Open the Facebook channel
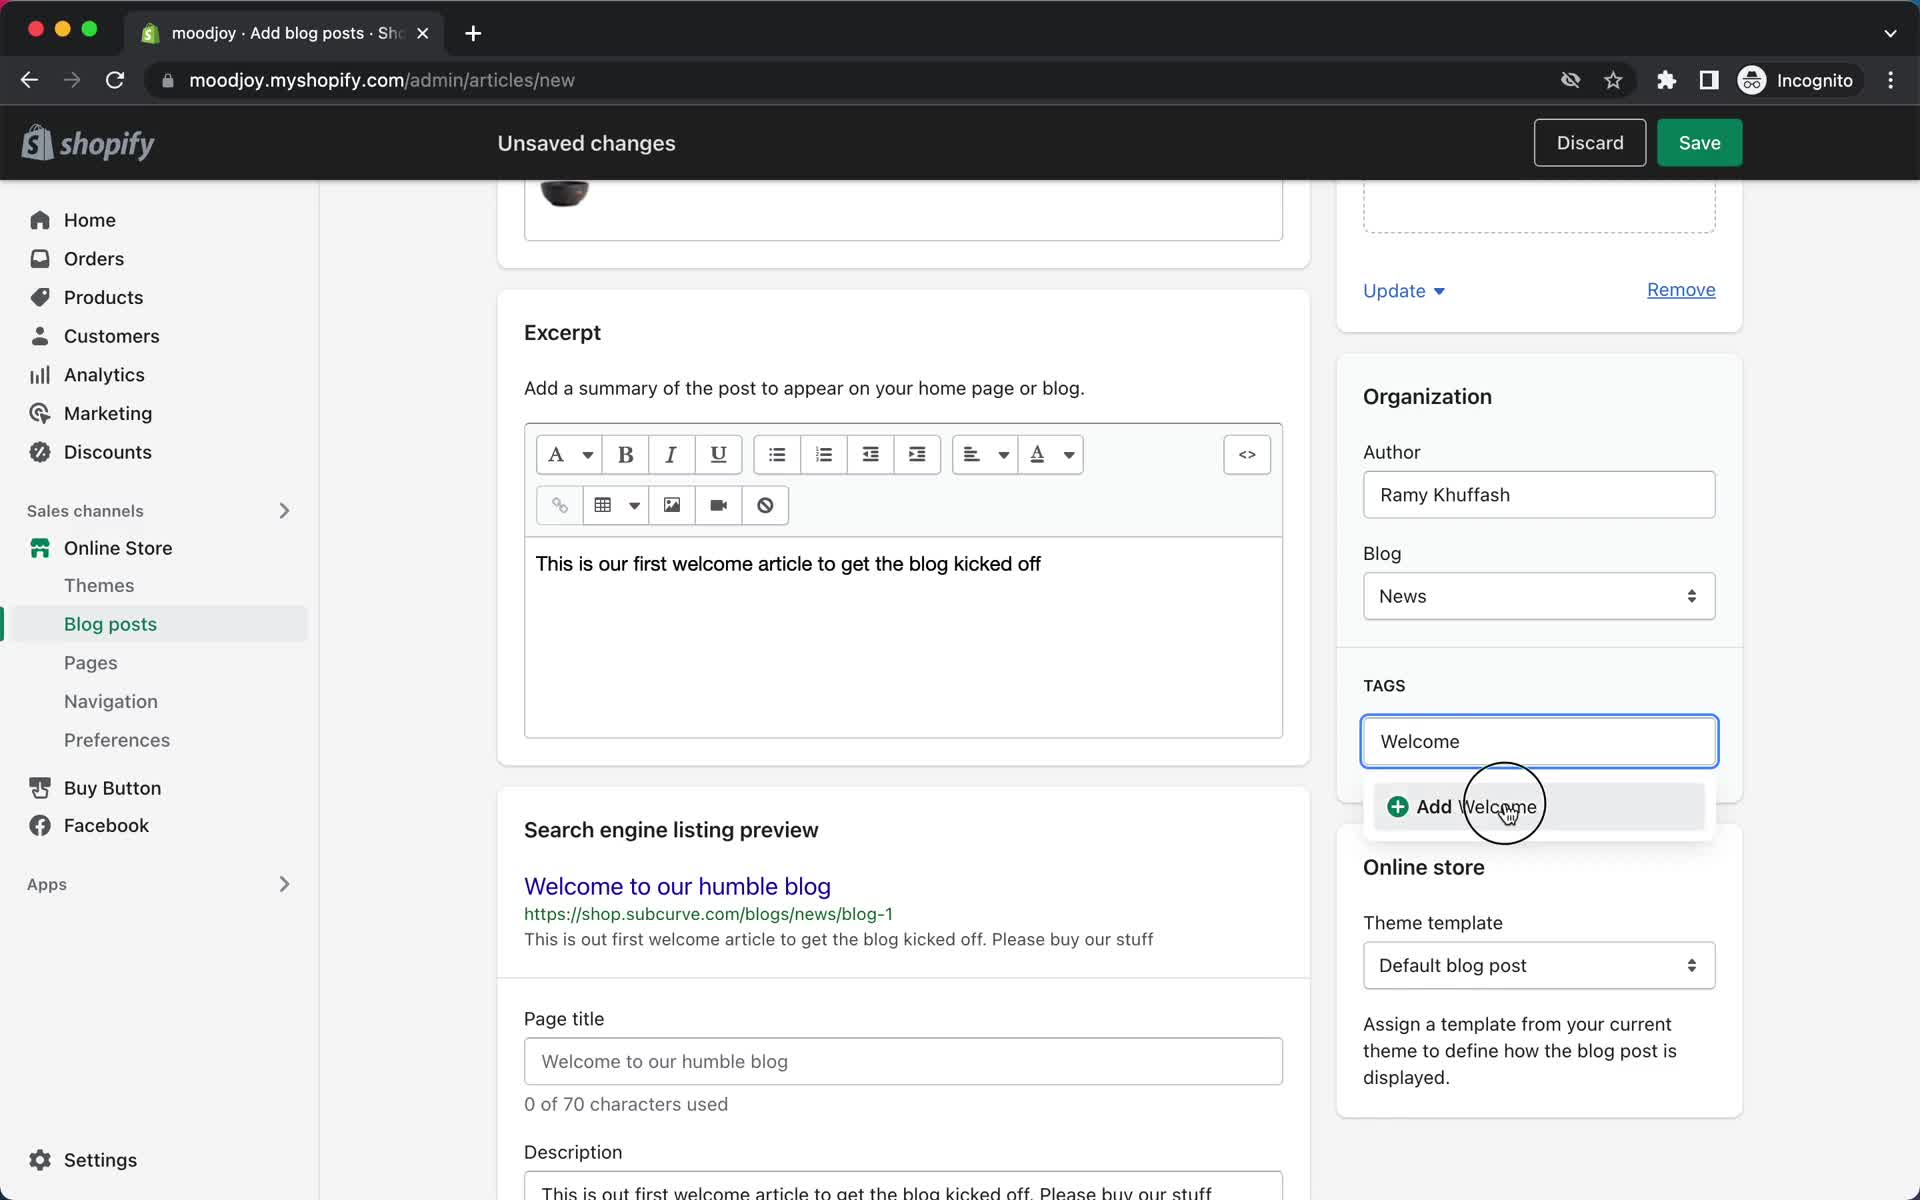1920x1200 pixels. pos(106,826)
